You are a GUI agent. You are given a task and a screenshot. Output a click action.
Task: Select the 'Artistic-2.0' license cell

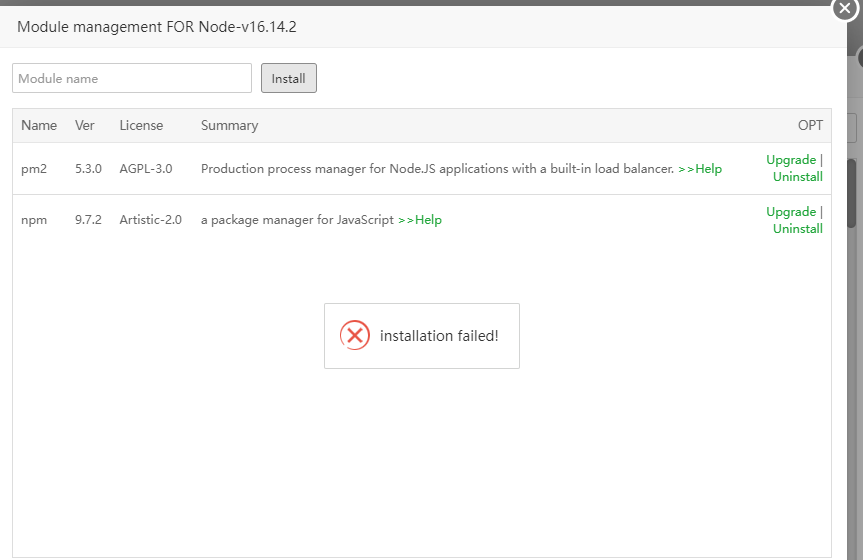(150, 220)
